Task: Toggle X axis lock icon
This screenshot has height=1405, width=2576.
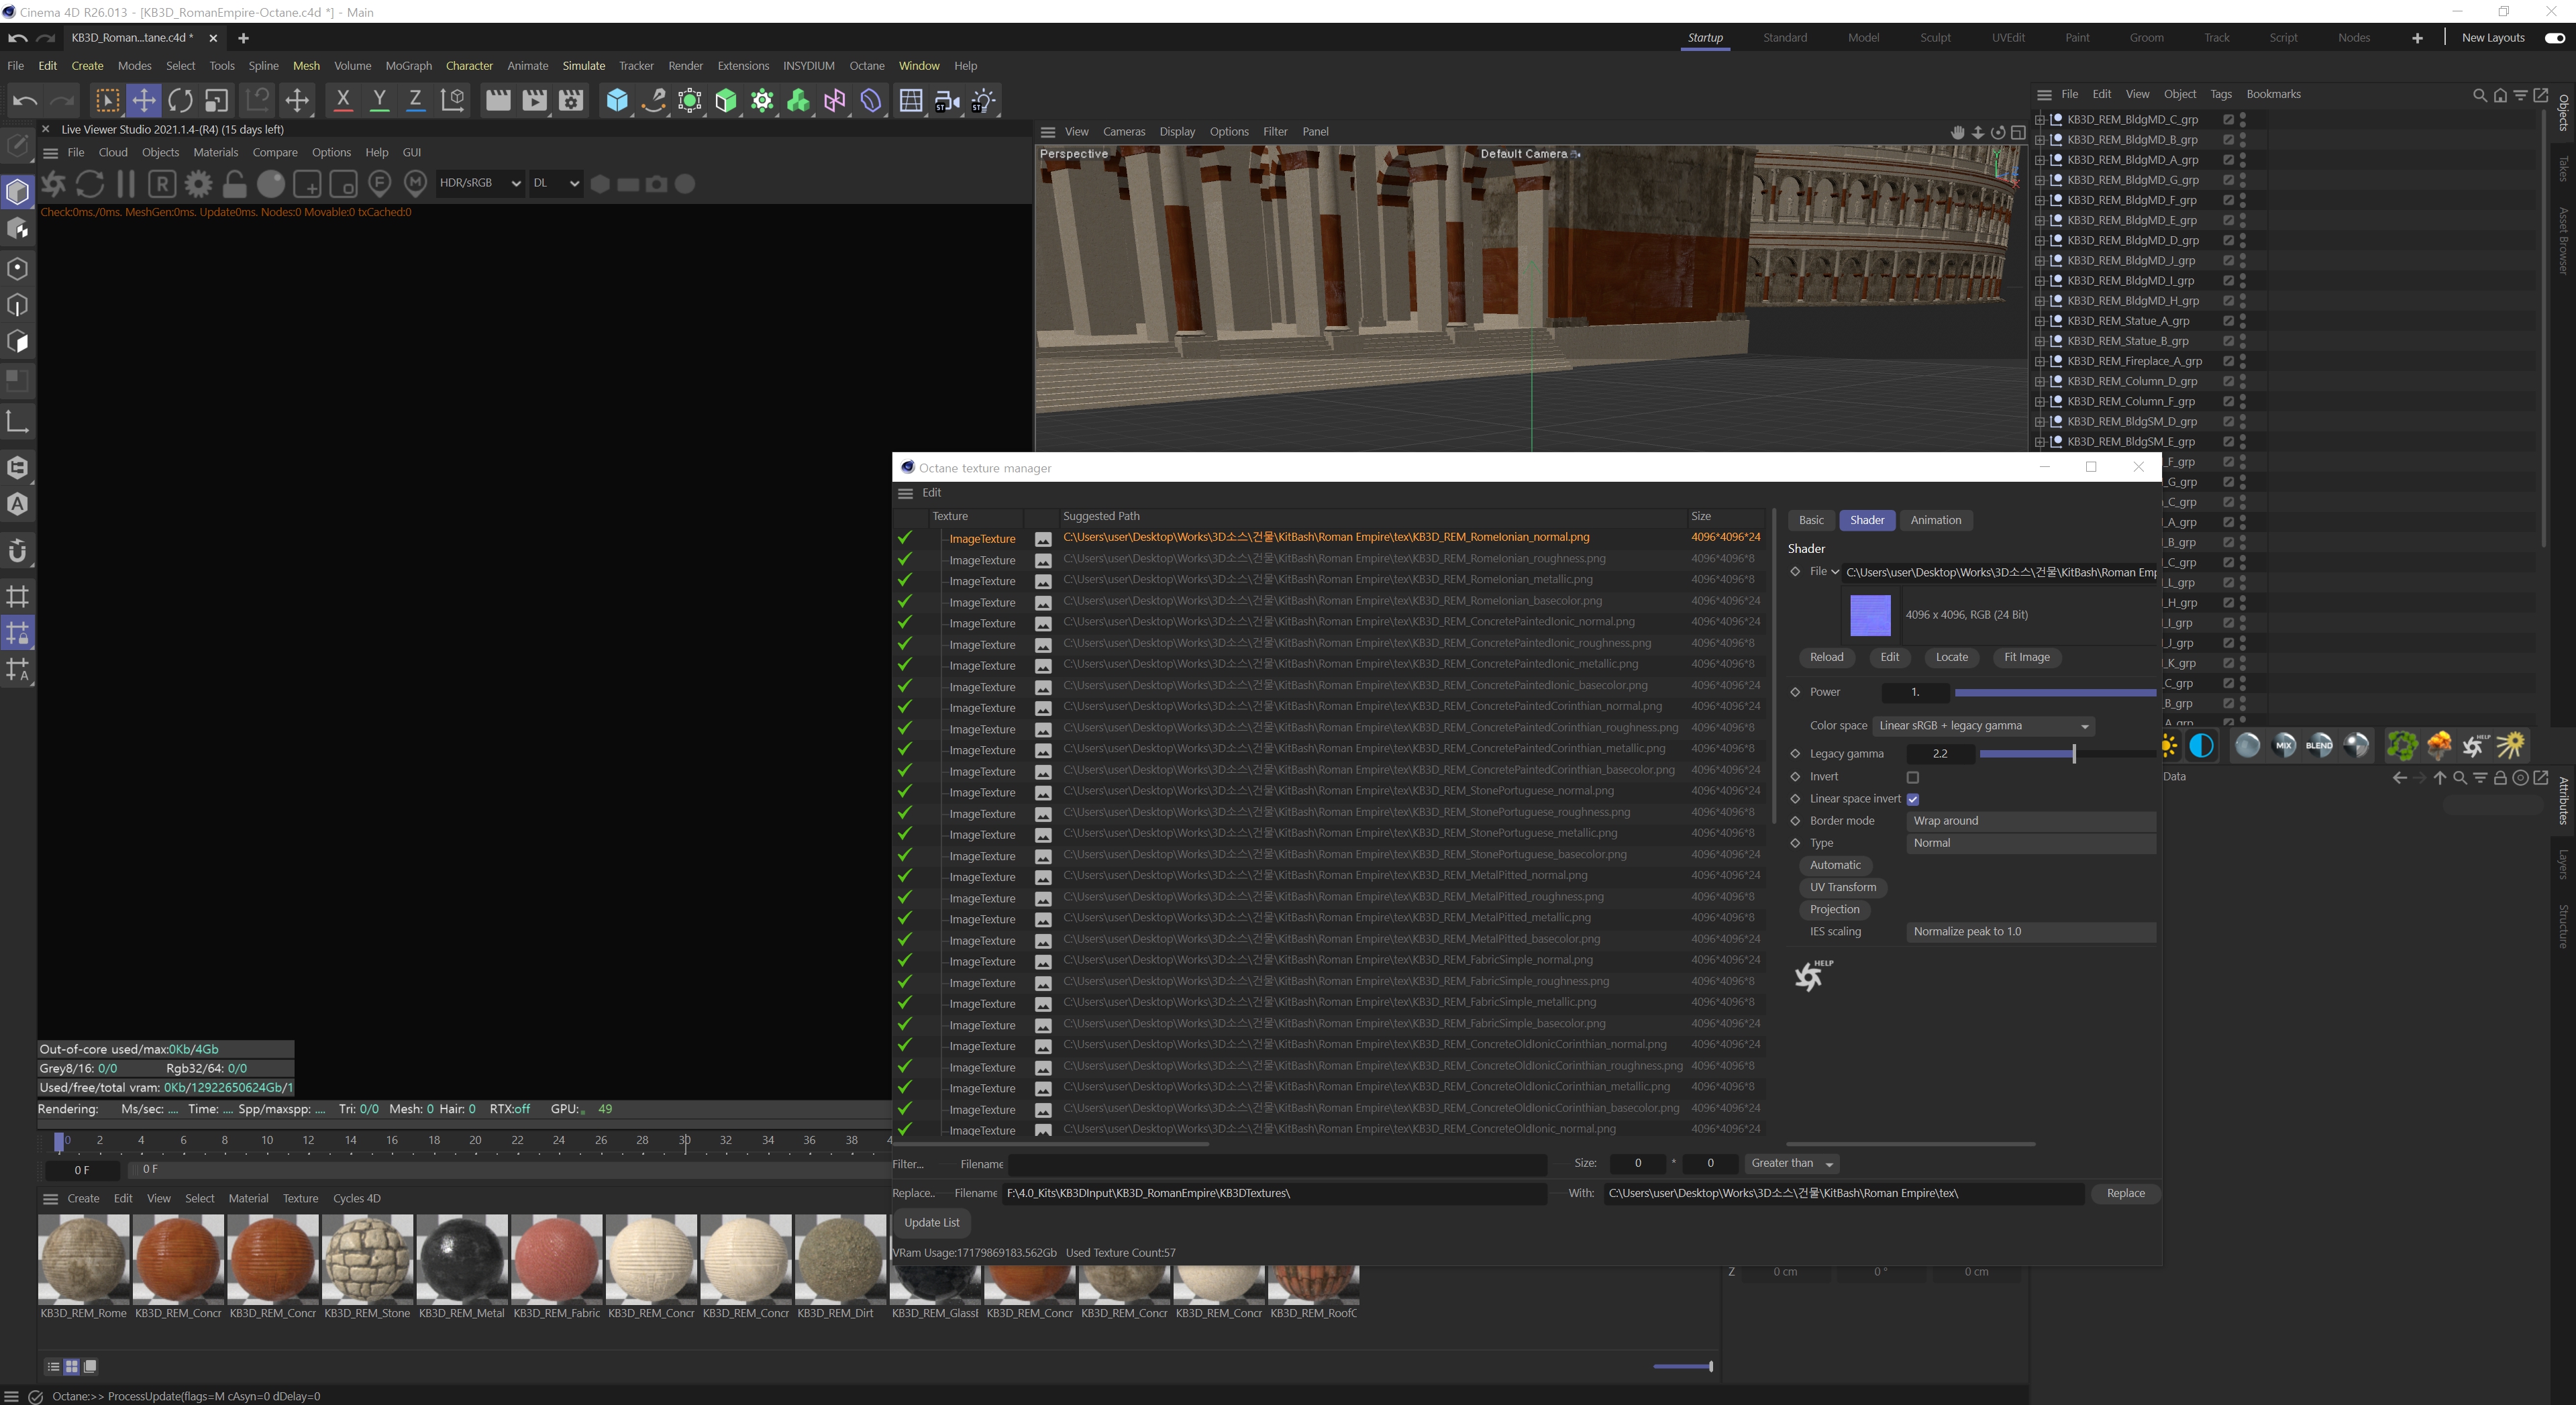Action: tap(343, 100)
